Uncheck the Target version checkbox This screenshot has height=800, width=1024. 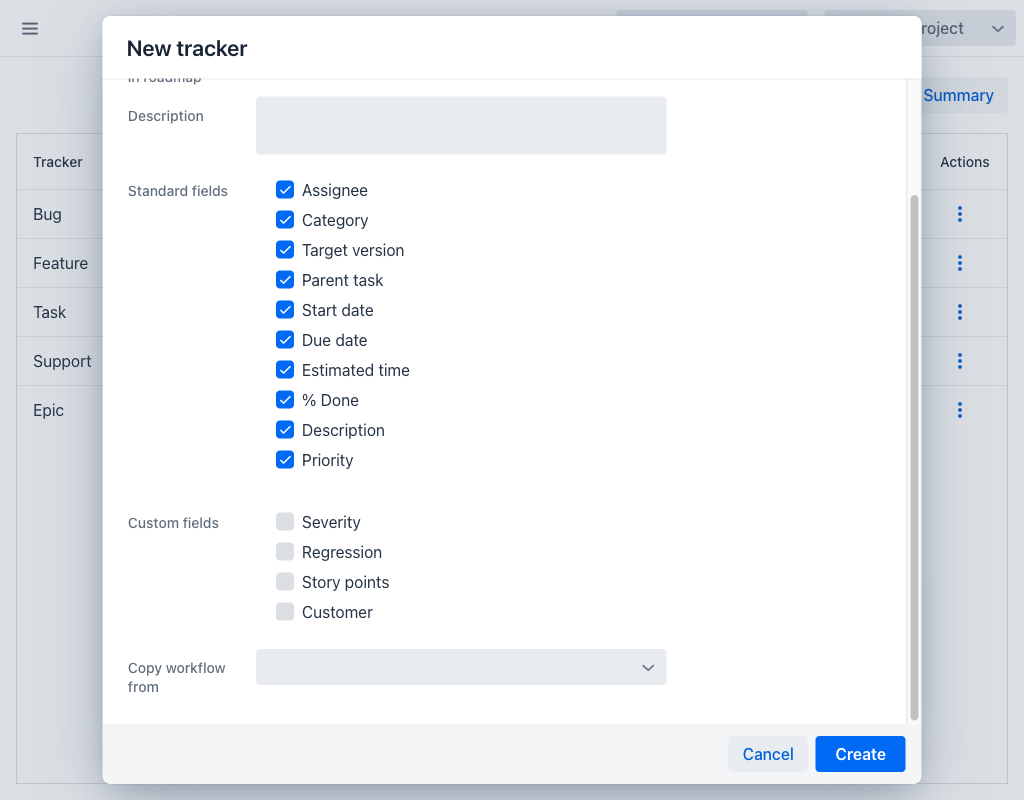[x=285, y=250]
